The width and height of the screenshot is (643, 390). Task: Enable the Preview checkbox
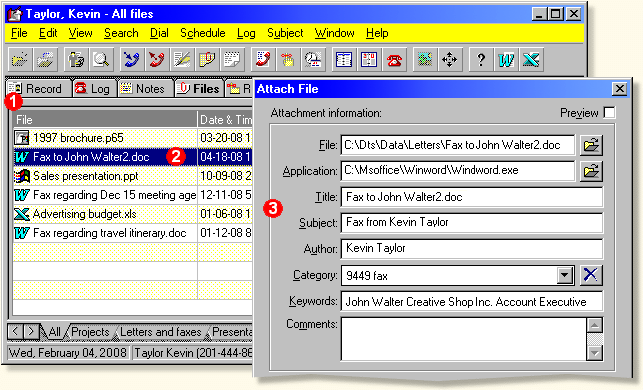pyautogui.click(x=609, y=113)
